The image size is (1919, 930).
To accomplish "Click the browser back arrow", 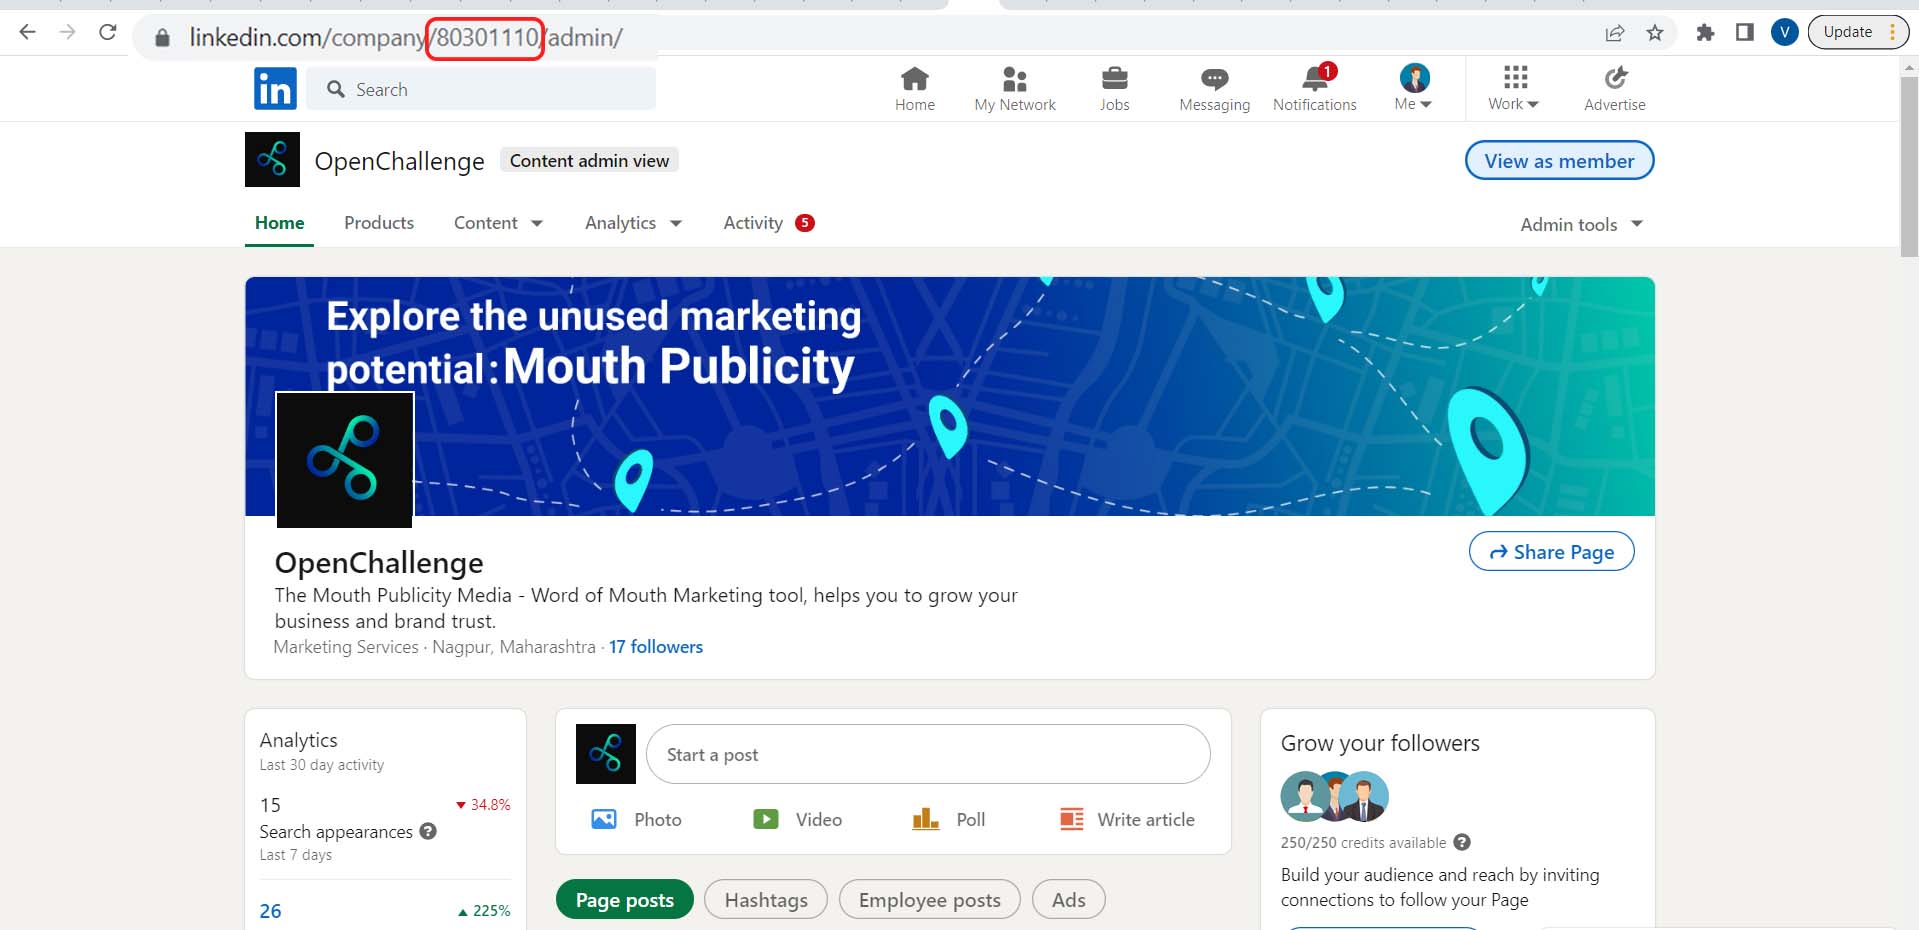I will (28, 33).
